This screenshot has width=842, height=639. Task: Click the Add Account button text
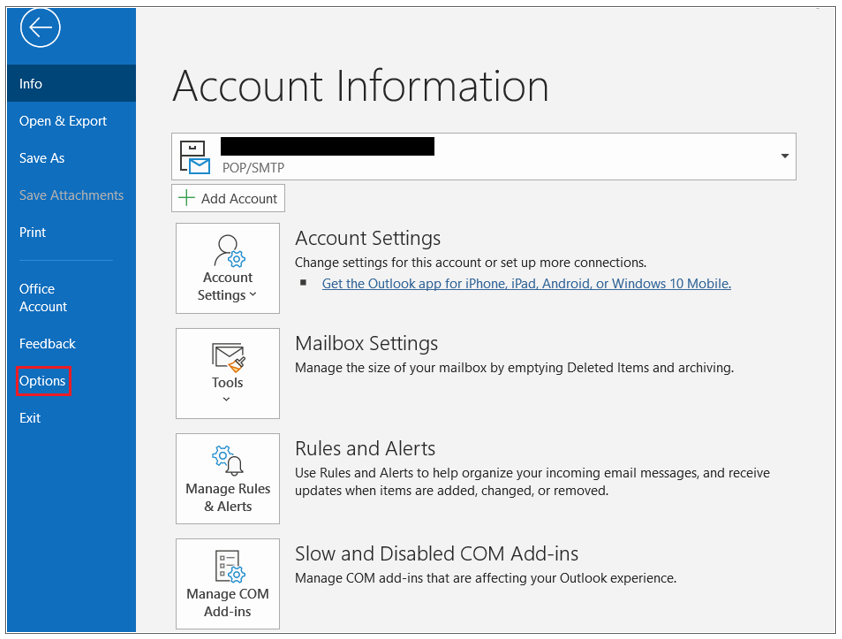239,199
